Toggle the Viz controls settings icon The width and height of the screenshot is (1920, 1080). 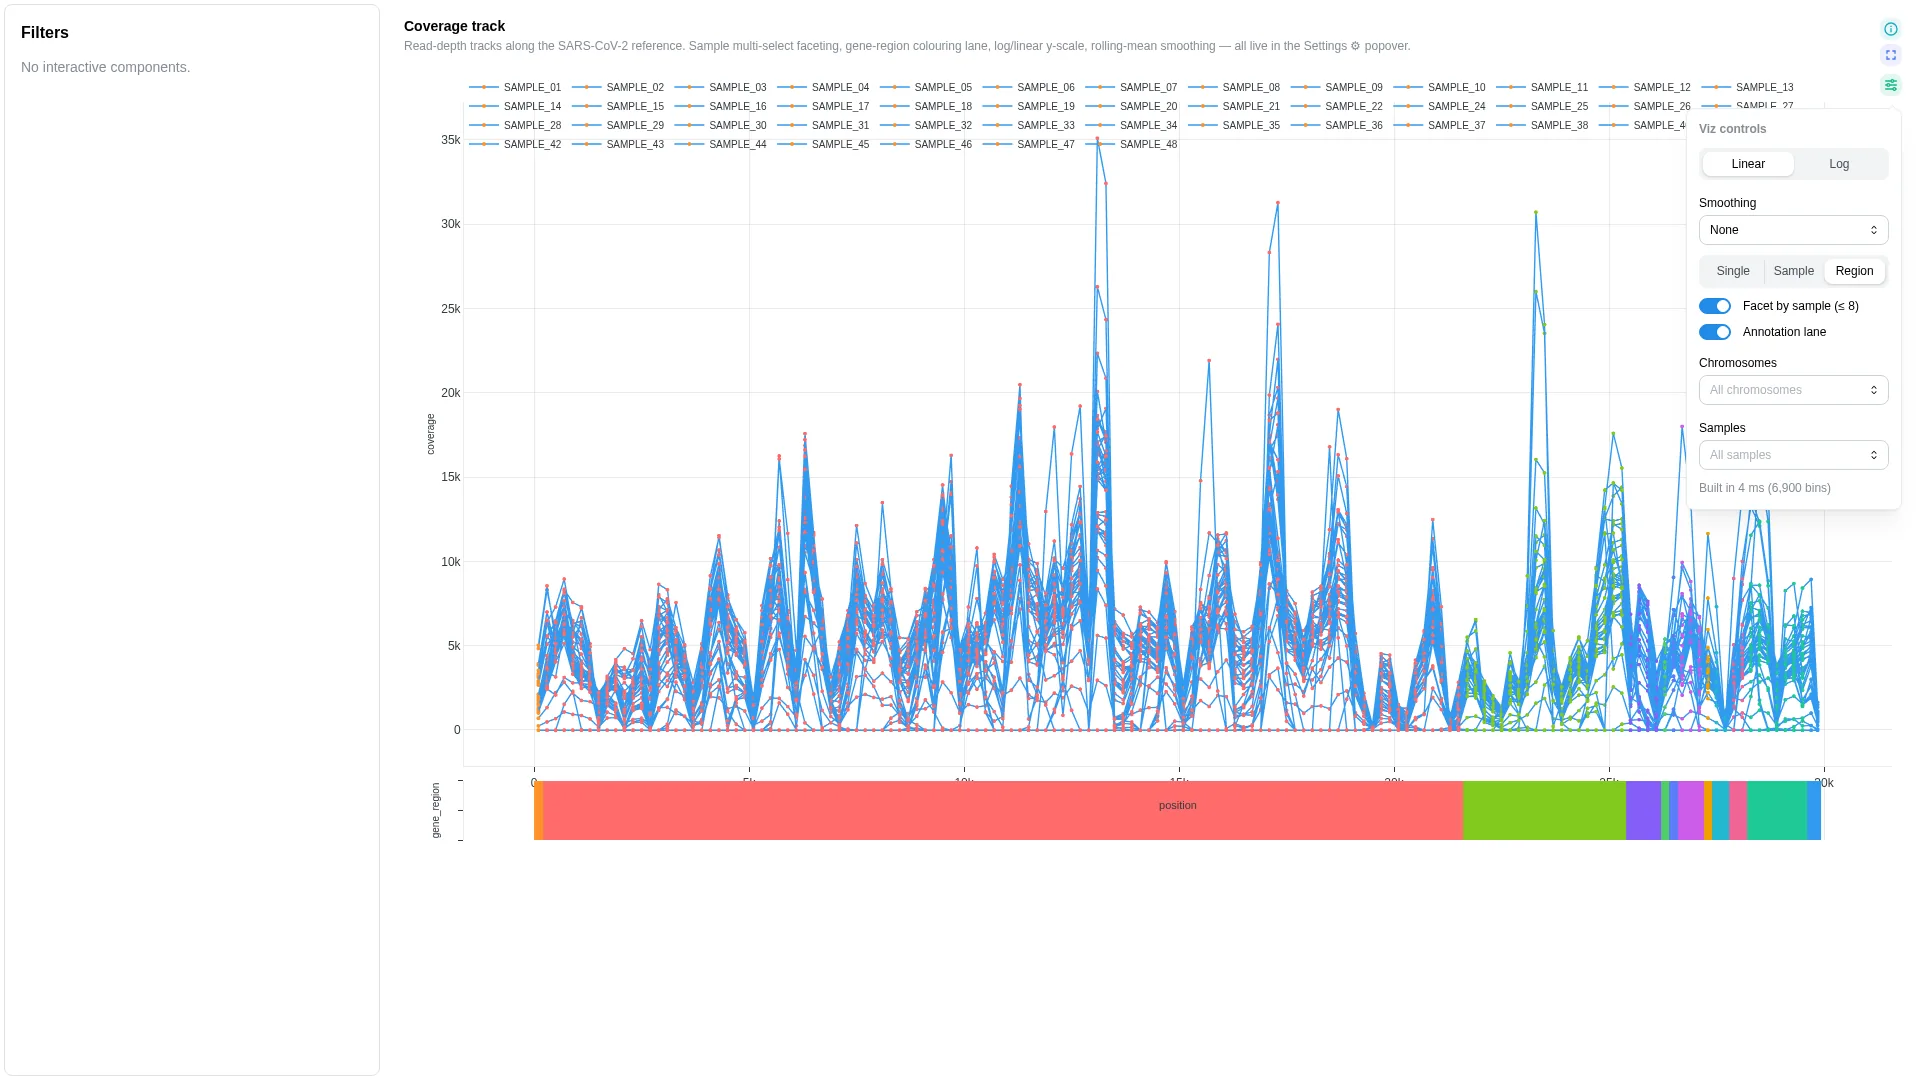[1890, 85]
